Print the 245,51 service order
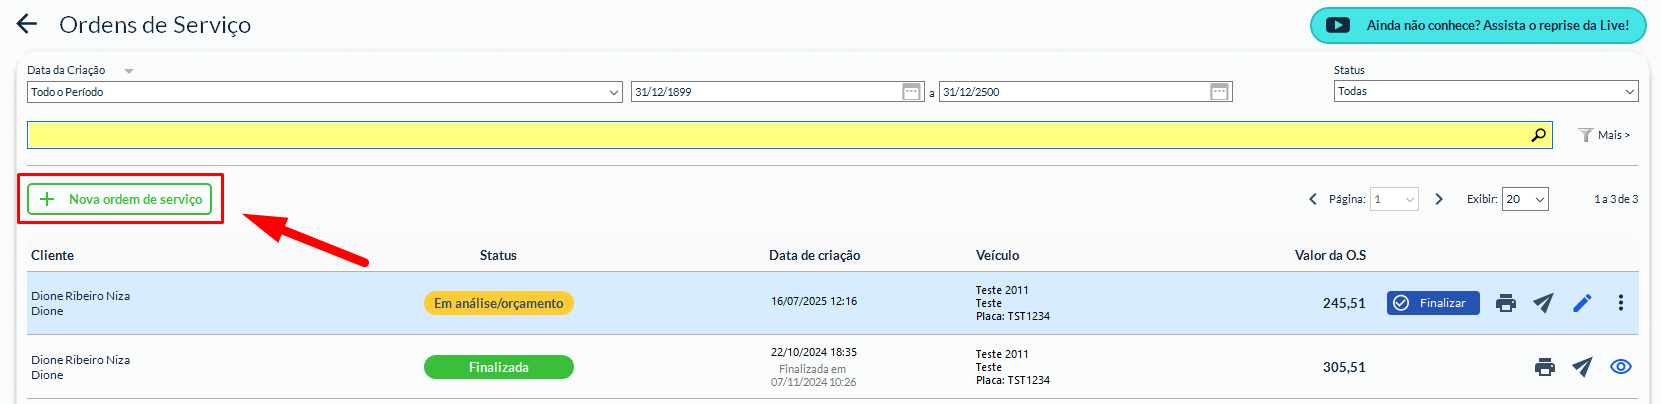This screenshot has width=1661, height=404. coord(1505,303)
